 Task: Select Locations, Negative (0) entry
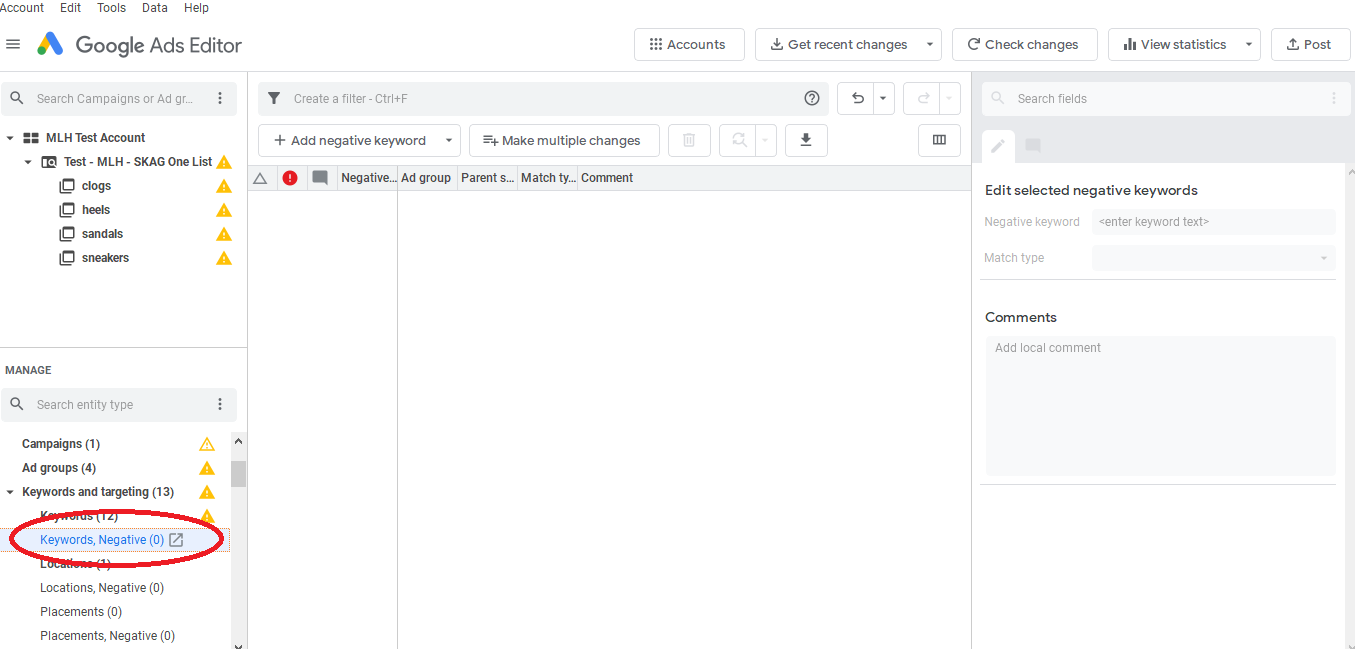(x=102, y=588)
